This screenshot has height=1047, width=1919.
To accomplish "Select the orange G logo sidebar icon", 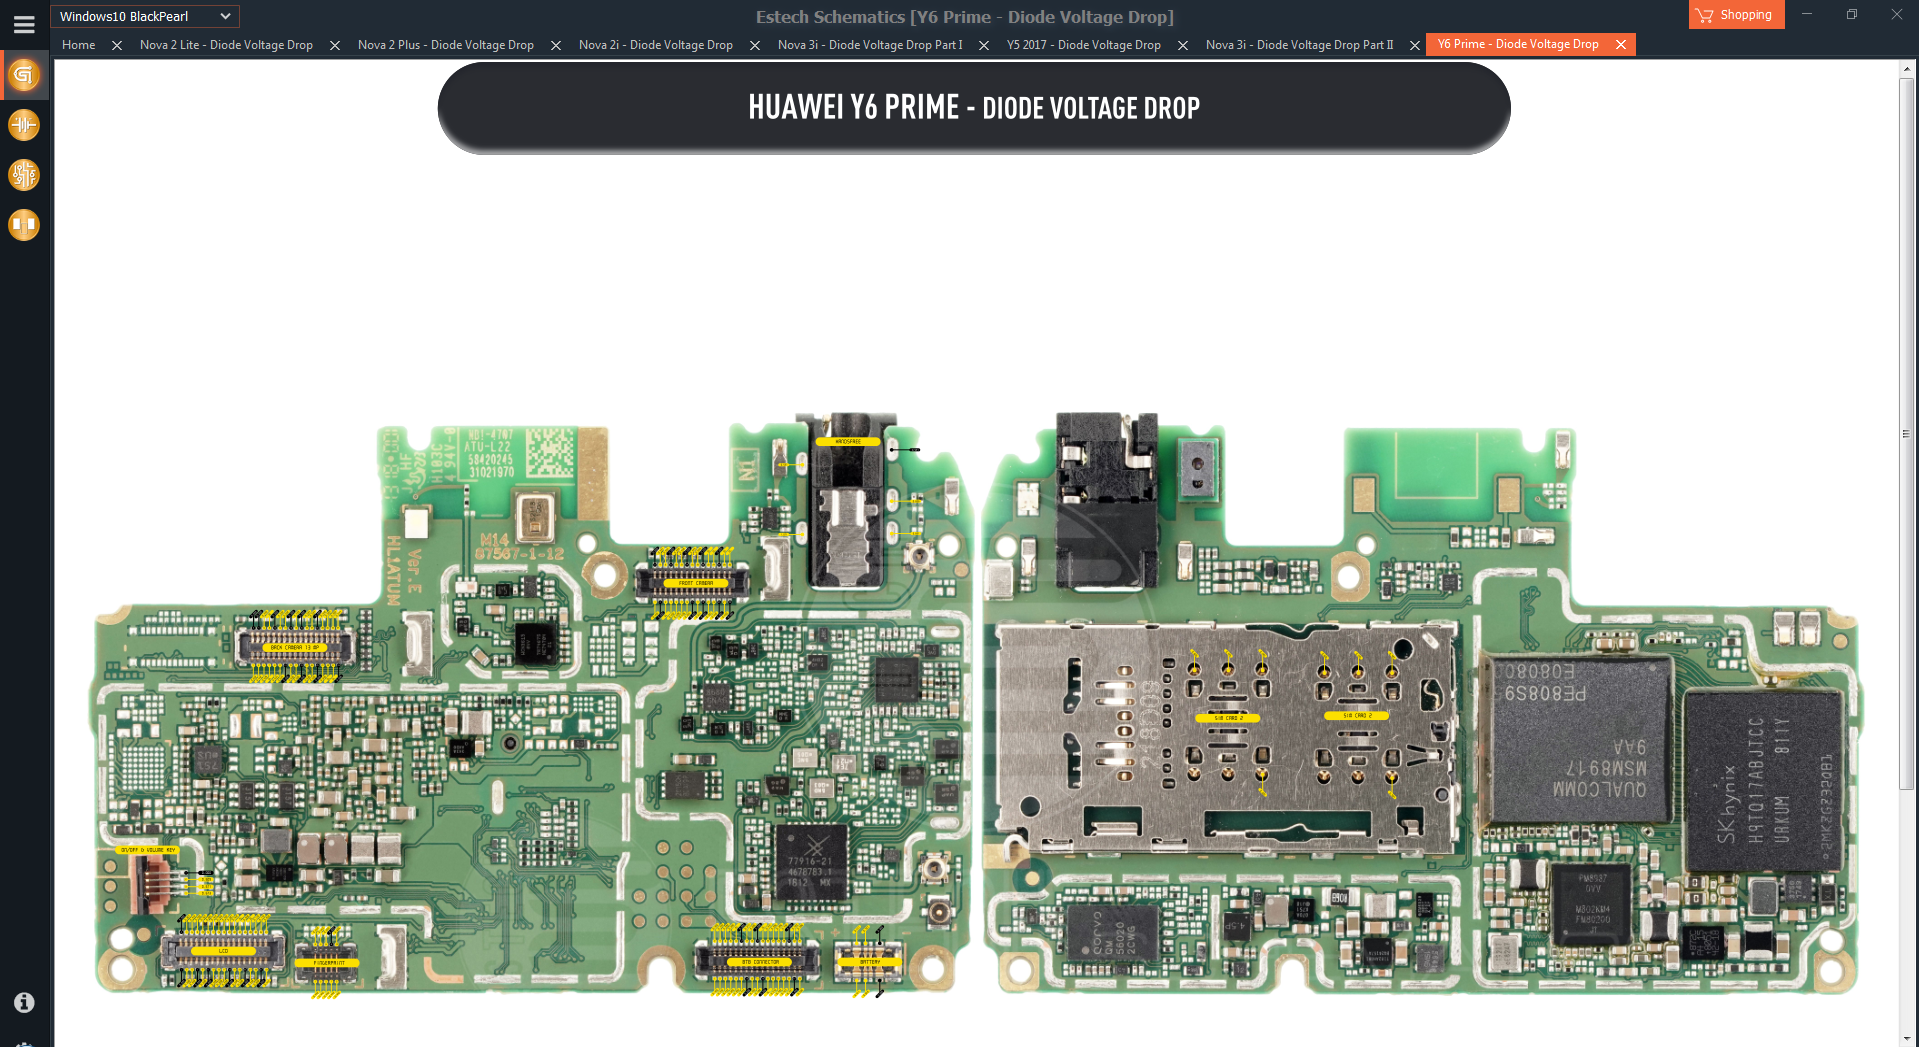I will (24, 75).
